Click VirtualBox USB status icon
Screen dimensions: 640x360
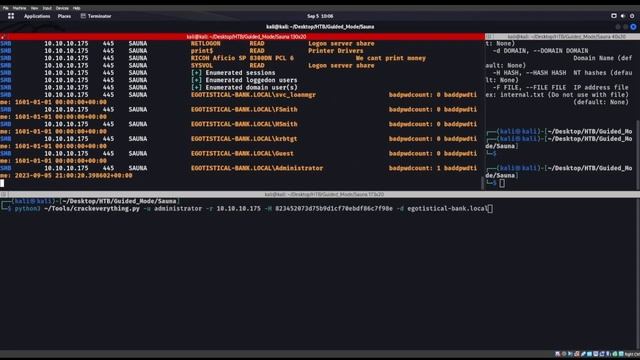point(583,354)
